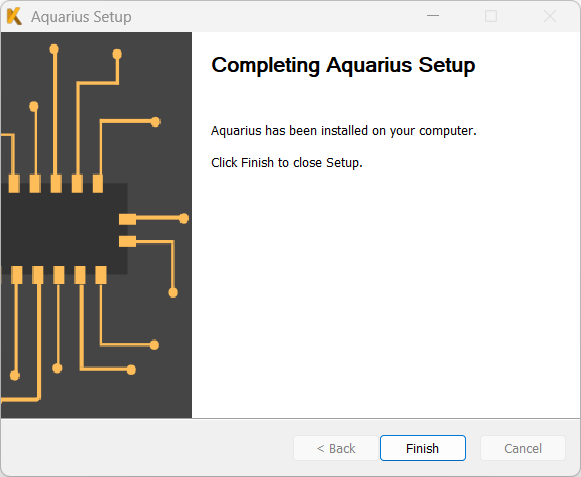Click the tallest trace's top circular node
Viewport: 581px width, 477px height.
pyautogui.click(x=54, y=49)
